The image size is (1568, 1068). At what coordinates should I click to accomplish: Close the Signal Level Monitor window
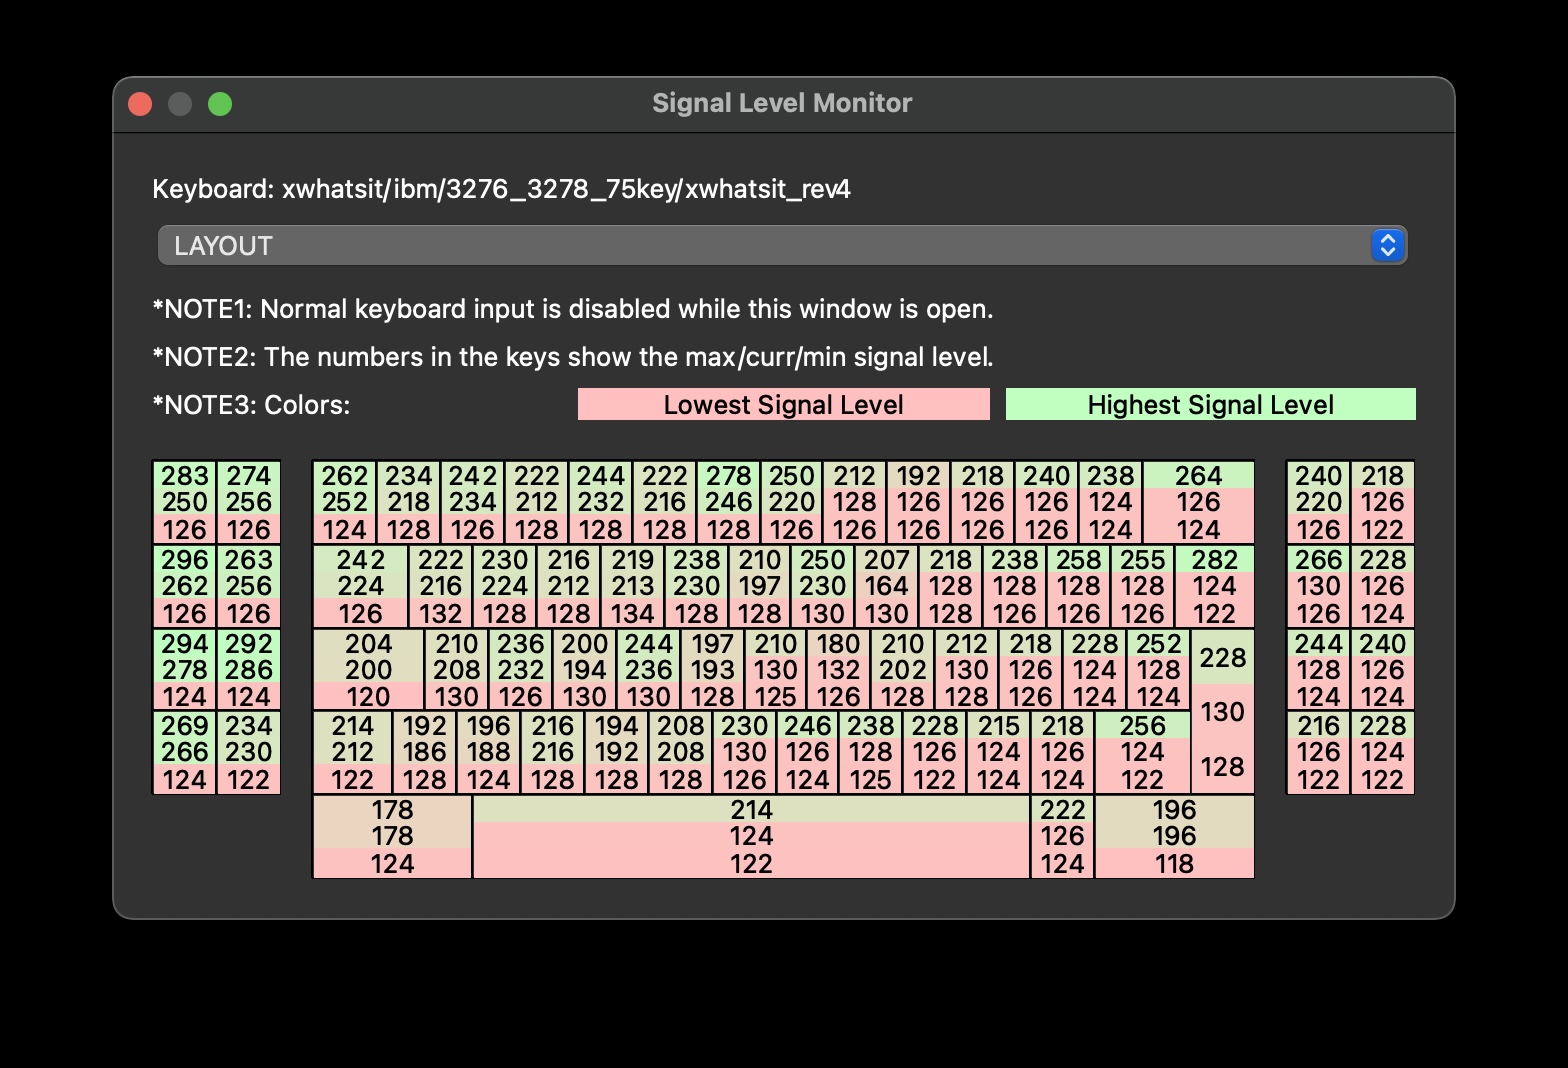pyautogui.click(x=141, y=104)
